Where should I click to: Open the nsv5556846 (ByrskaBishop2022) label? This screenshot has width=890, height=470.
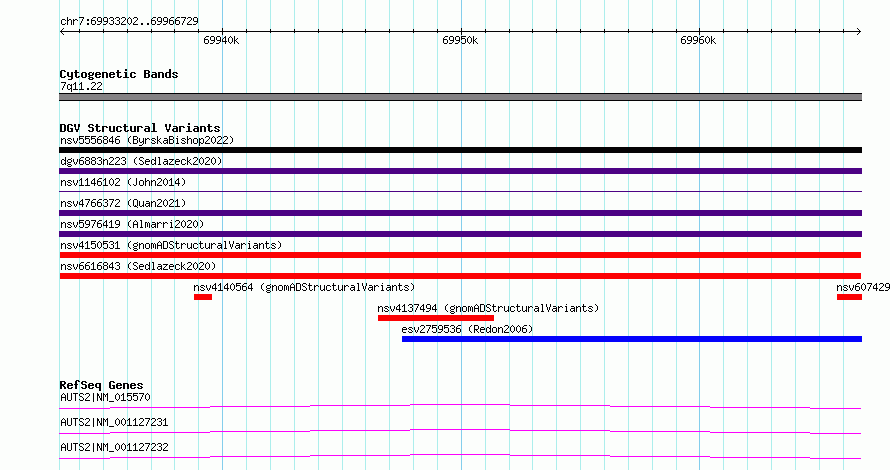[147, 140]
